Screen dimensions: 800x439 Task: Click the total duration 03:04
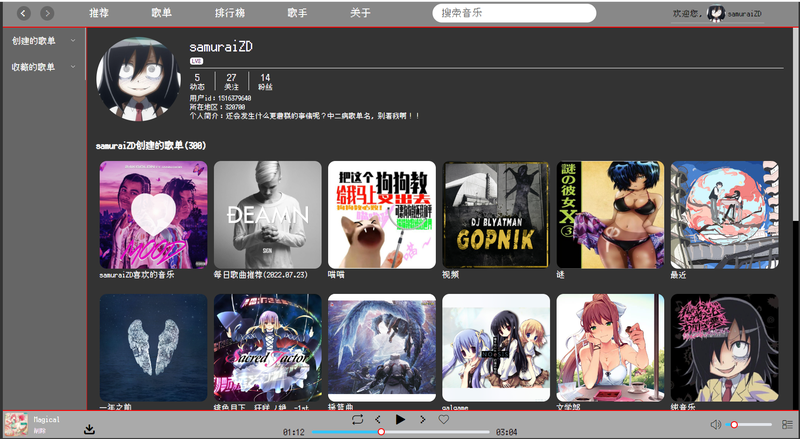[506, 432]
